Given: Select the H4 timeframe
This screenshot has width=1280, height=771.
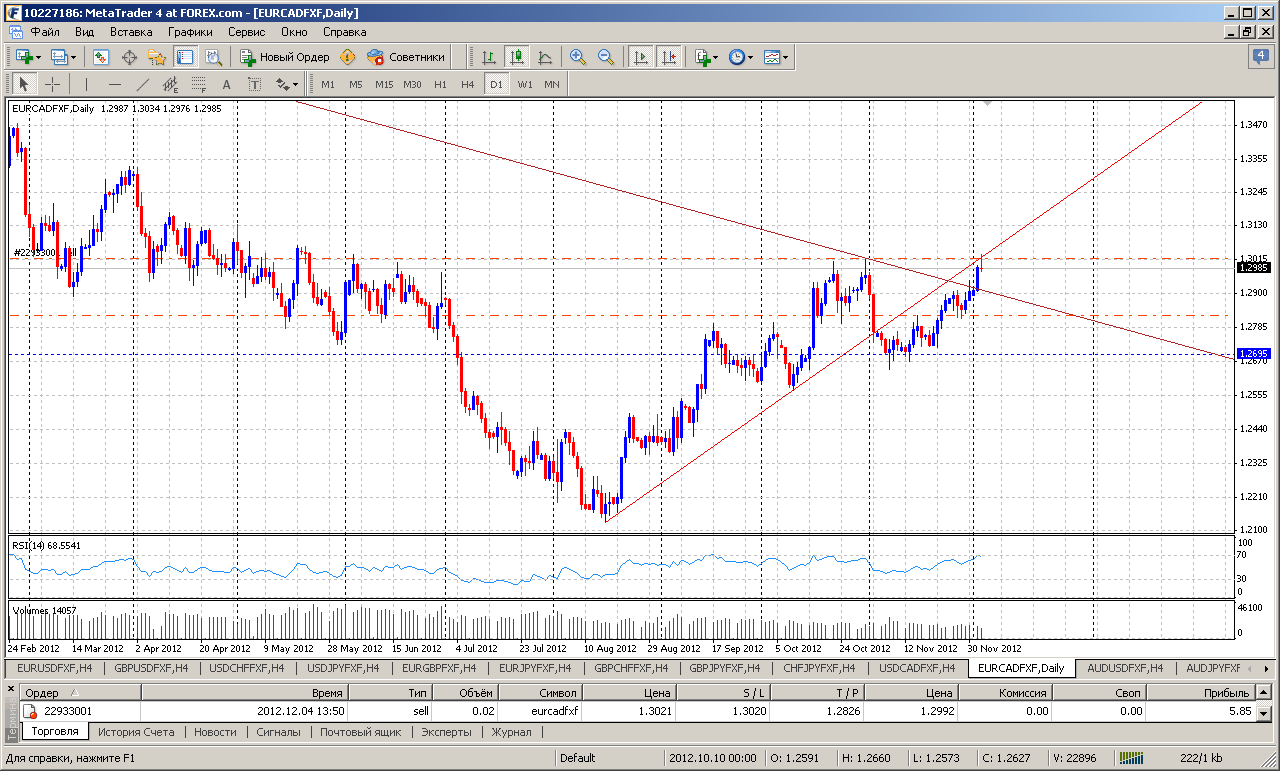Looking at the screenshot, I should click(x=467, y=84).
